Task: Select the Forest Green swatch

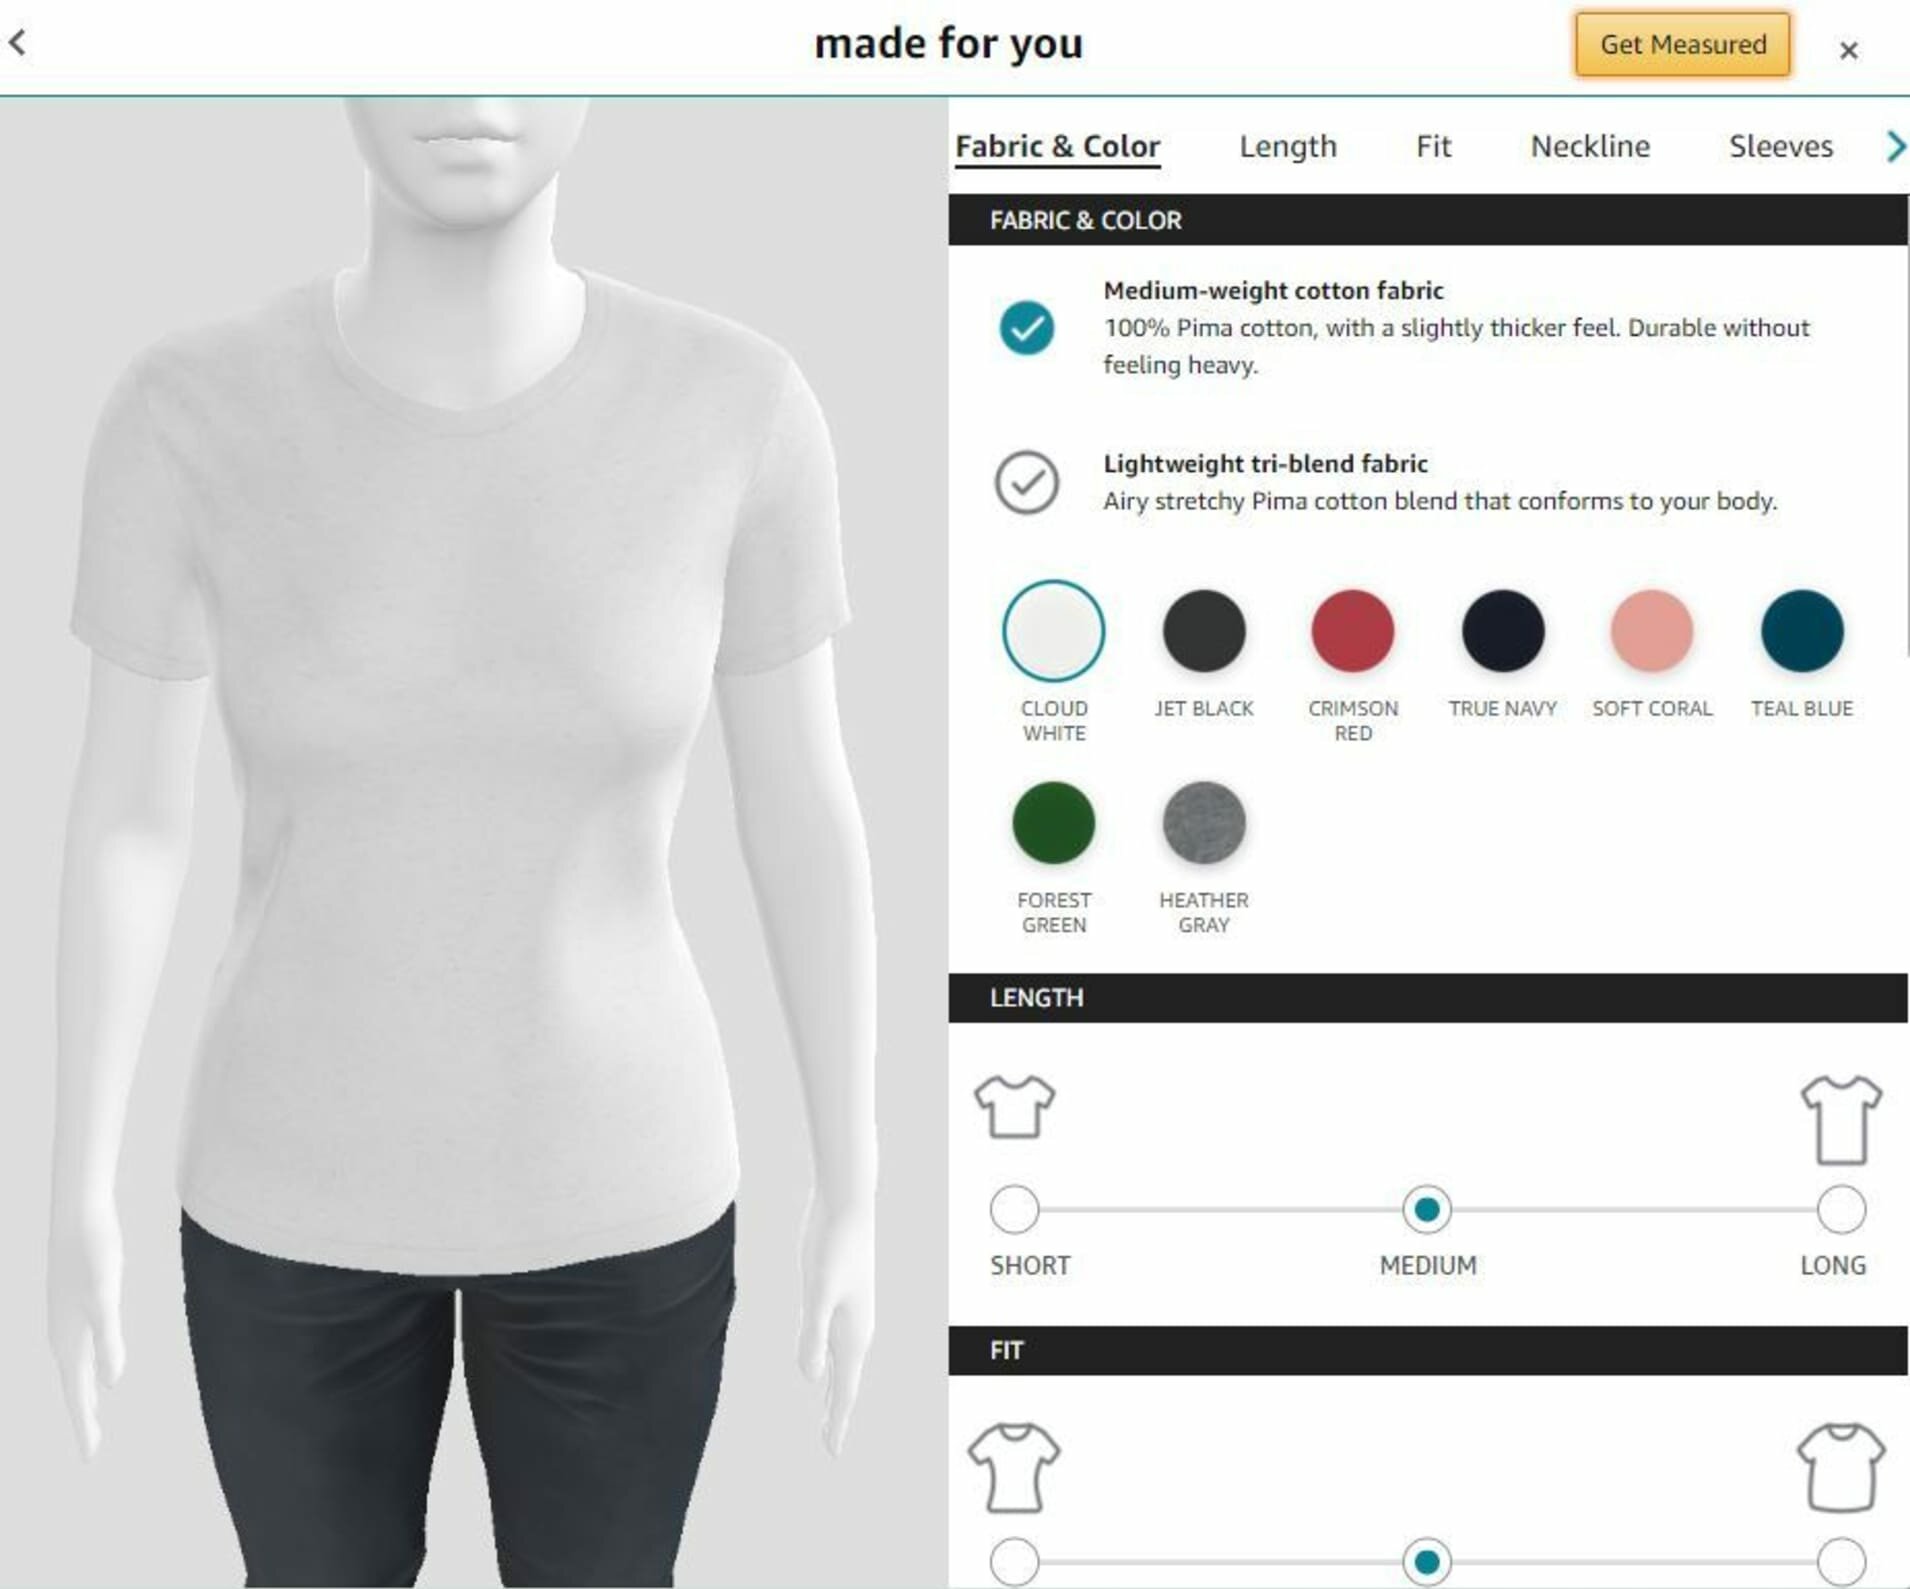Action: point(1053,822)
